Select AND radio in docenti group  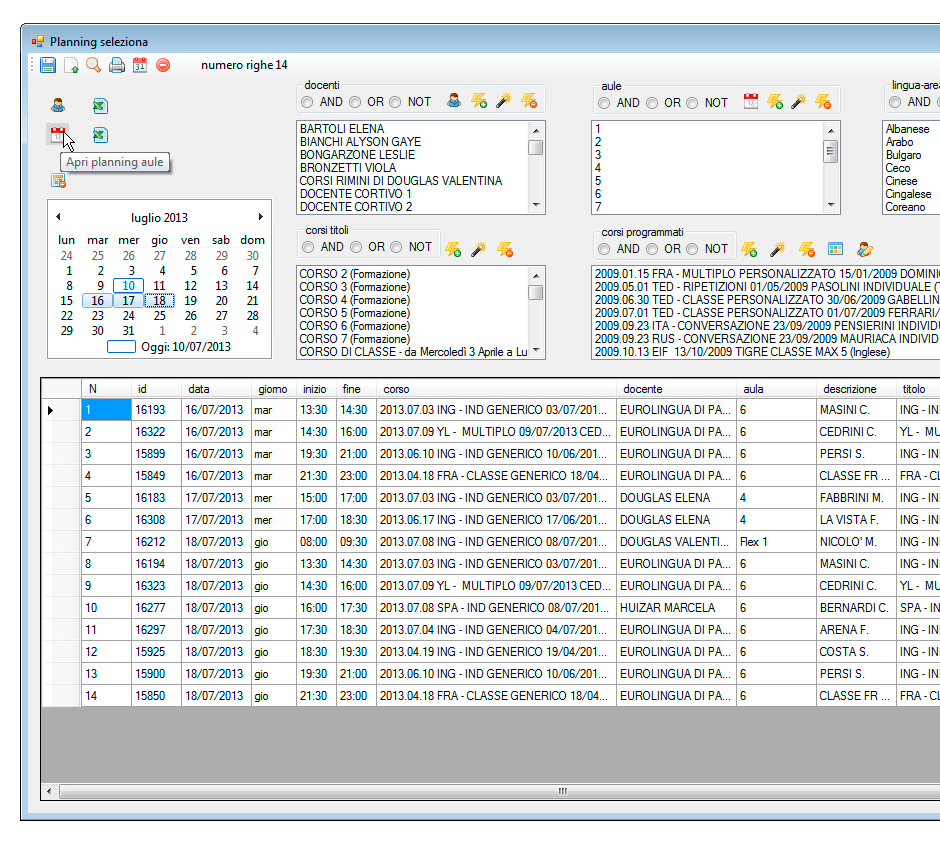point(308,102)
